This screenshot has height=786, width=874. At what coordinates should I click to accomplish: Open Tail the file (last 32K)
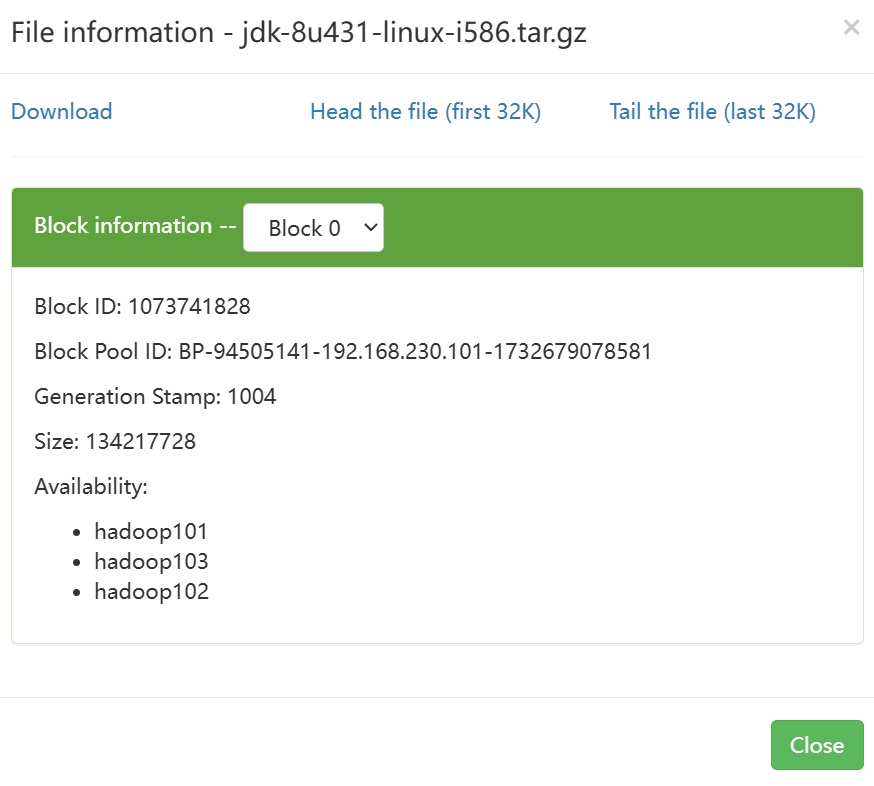(712, 112)
